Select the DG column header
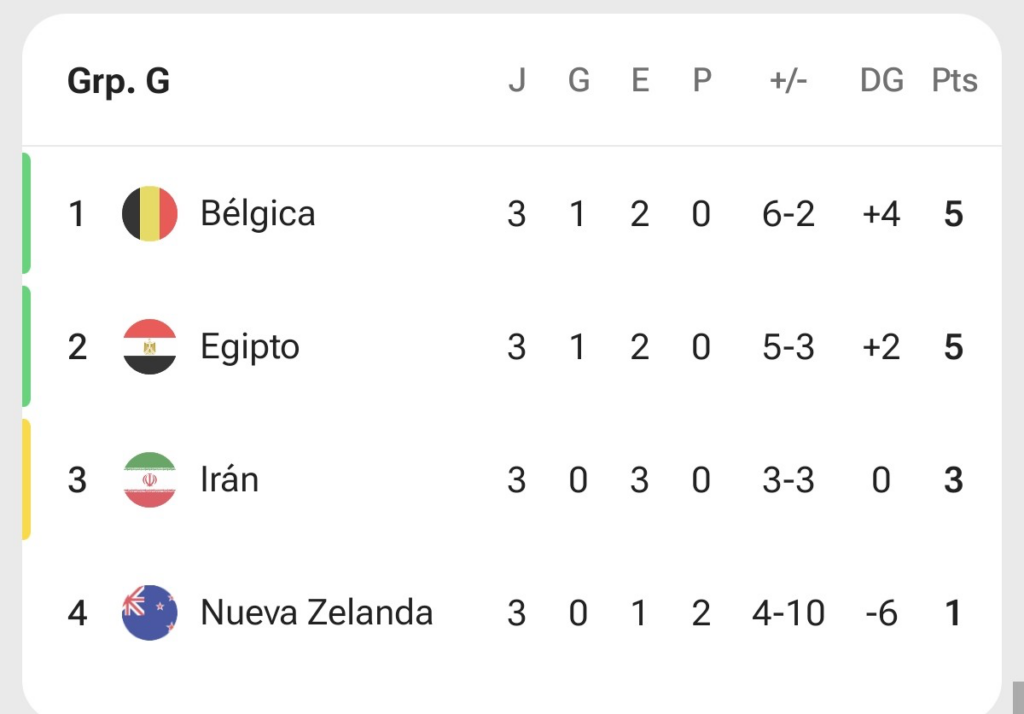Image resolution: width=1024 pixels, height=714 pixels. (x=882, y=80)
